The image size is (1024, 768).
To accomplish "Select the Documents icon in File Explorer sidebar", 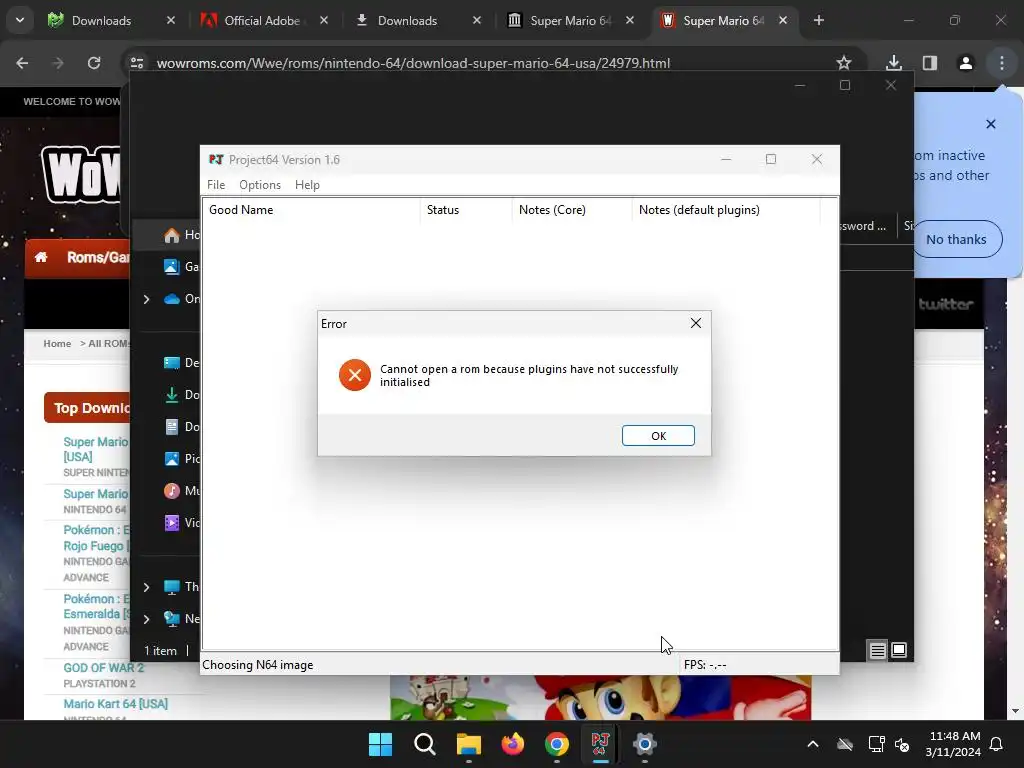I will coord(172,426).
